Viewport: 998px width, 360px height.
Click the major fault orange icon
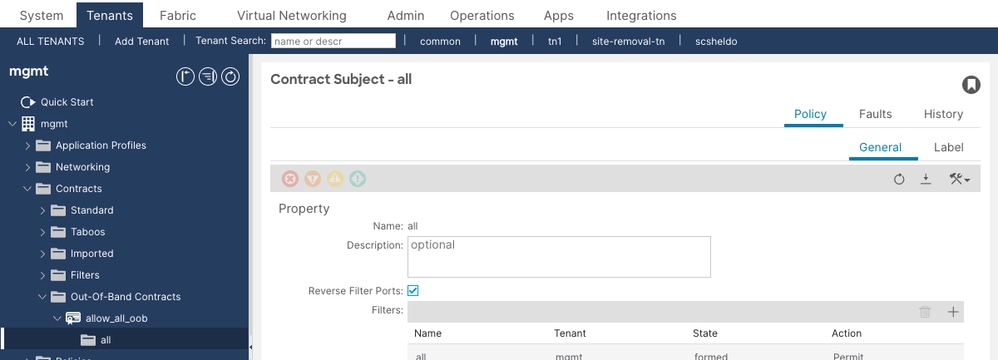(x=313, y=179)
